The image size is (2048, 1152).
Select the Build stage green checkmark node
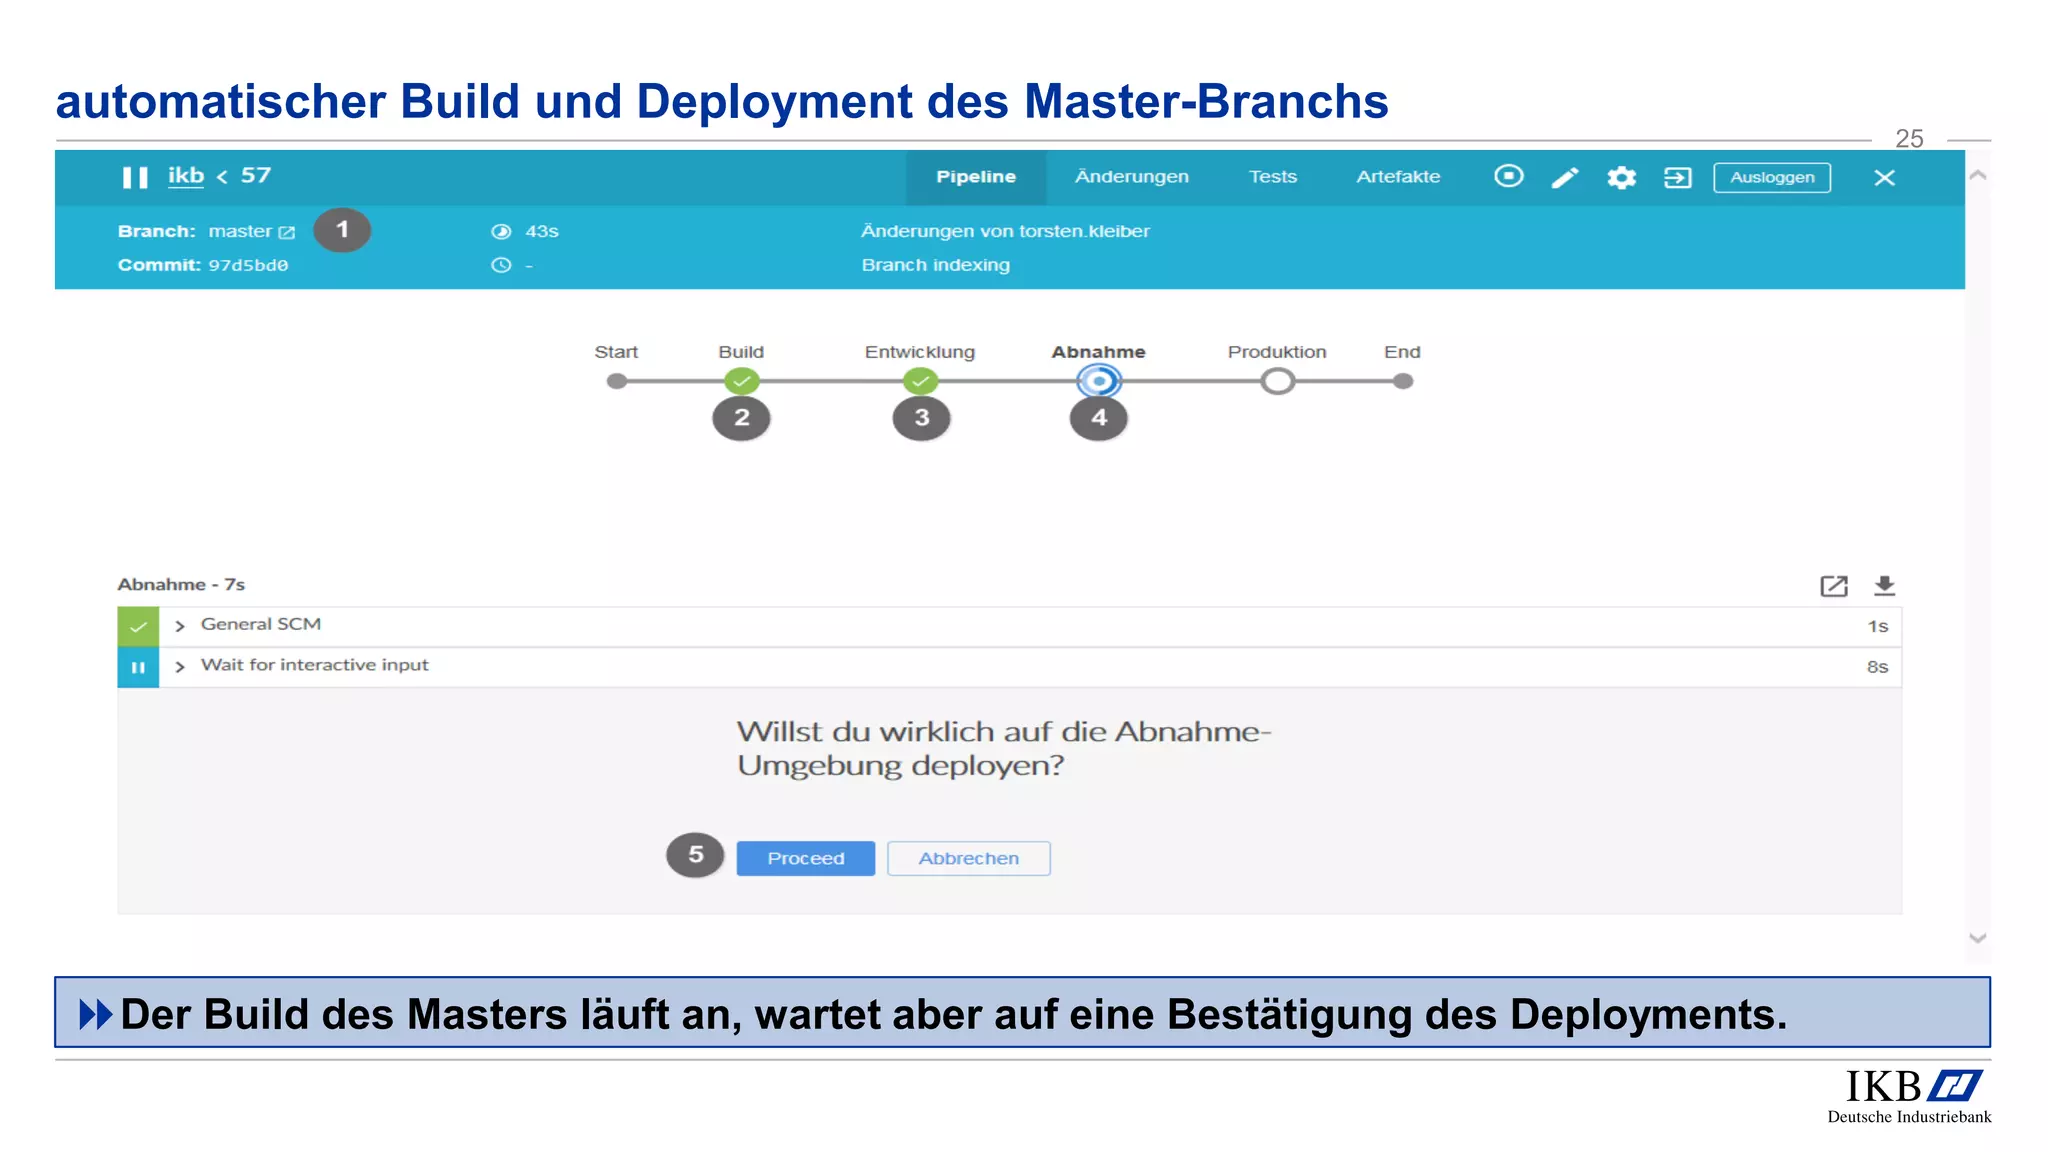(742, 381)
